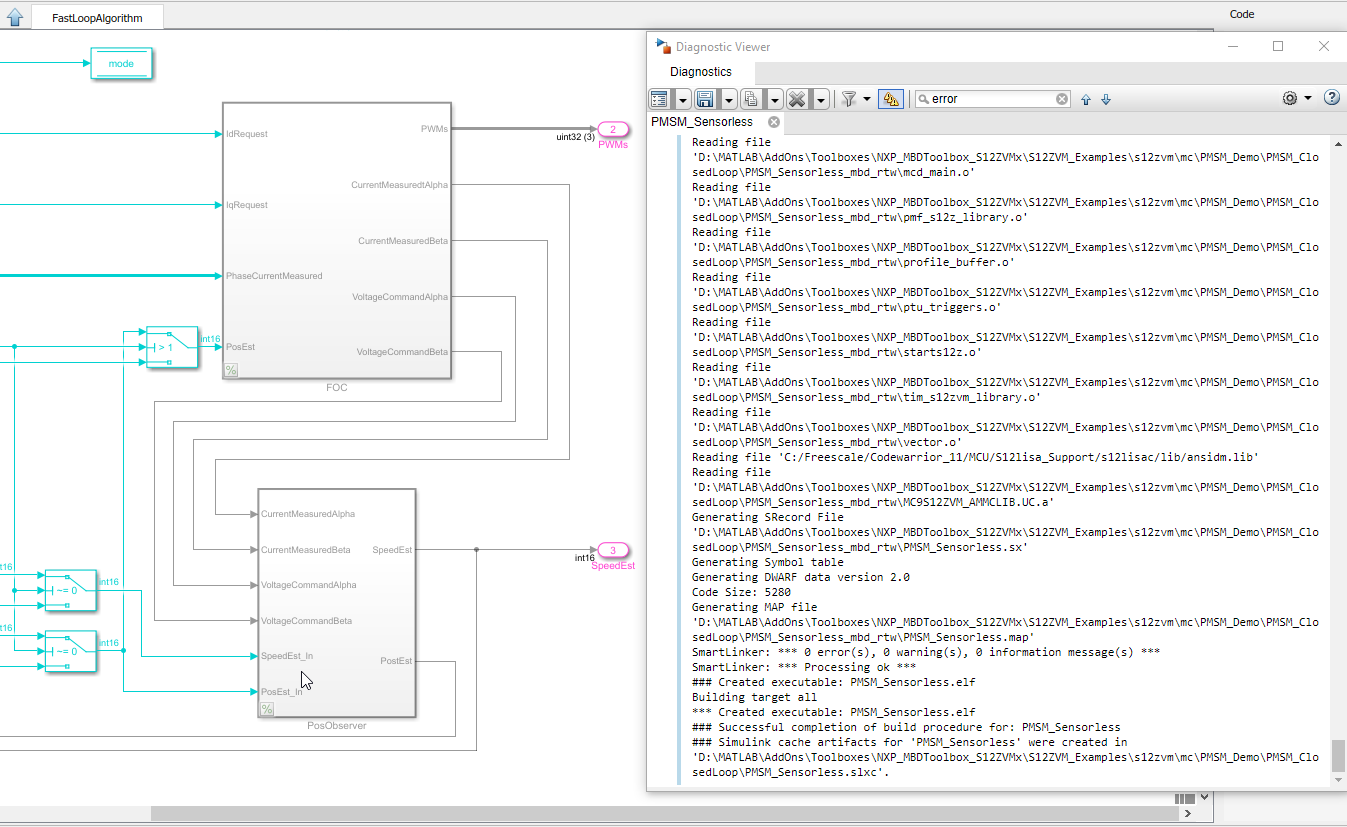Clear all messages in the Diagnostic Viewer
The height and width of the screenshot is (827, 1347).
coord(797,99)
